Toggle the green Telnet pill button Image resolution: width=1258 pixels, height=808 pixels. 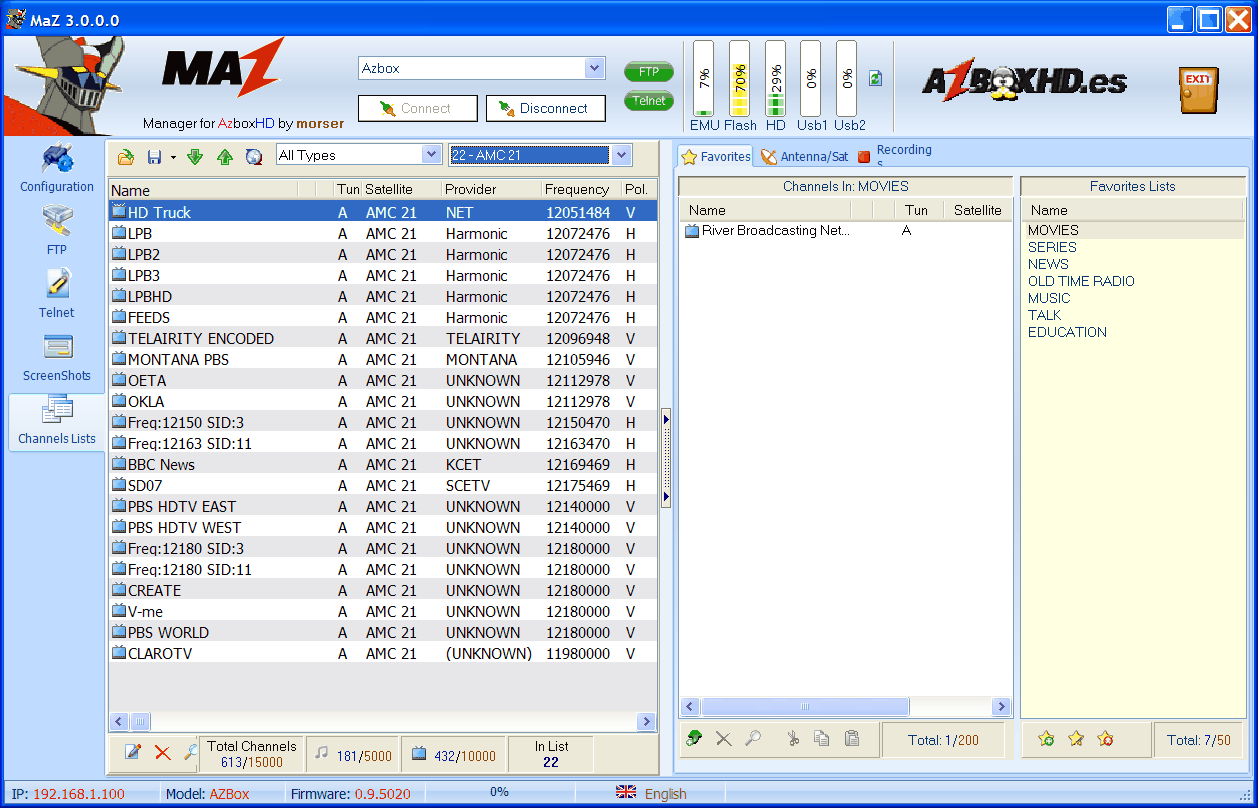coord(649,101)
